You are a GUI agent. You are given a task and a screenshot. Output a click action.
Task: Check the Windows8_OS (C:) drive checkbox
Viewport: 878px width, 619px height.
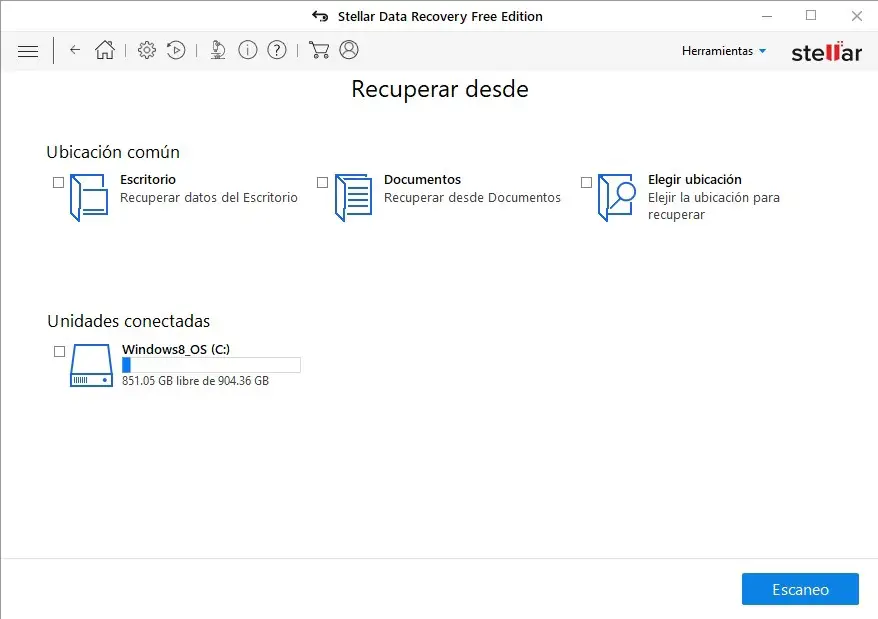pyautogui.click(x=59, y=351)
